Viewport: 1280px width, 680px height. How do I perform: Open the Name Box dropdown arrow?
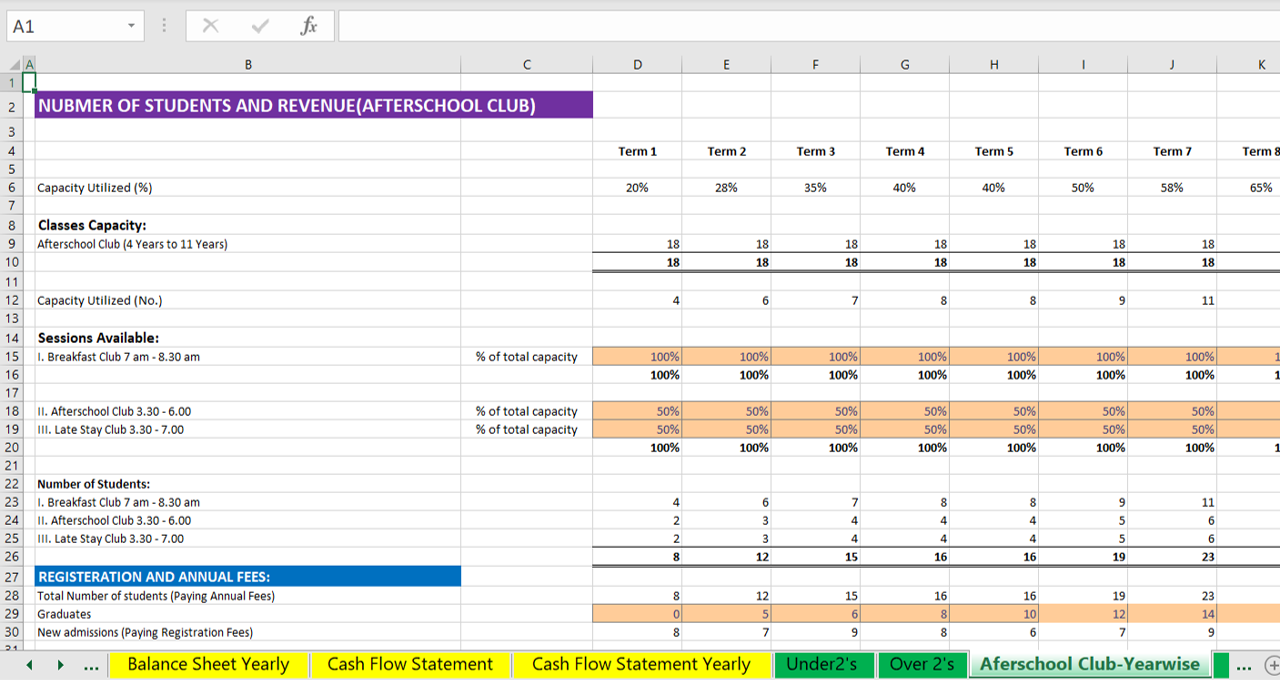(x=130, y=27)
